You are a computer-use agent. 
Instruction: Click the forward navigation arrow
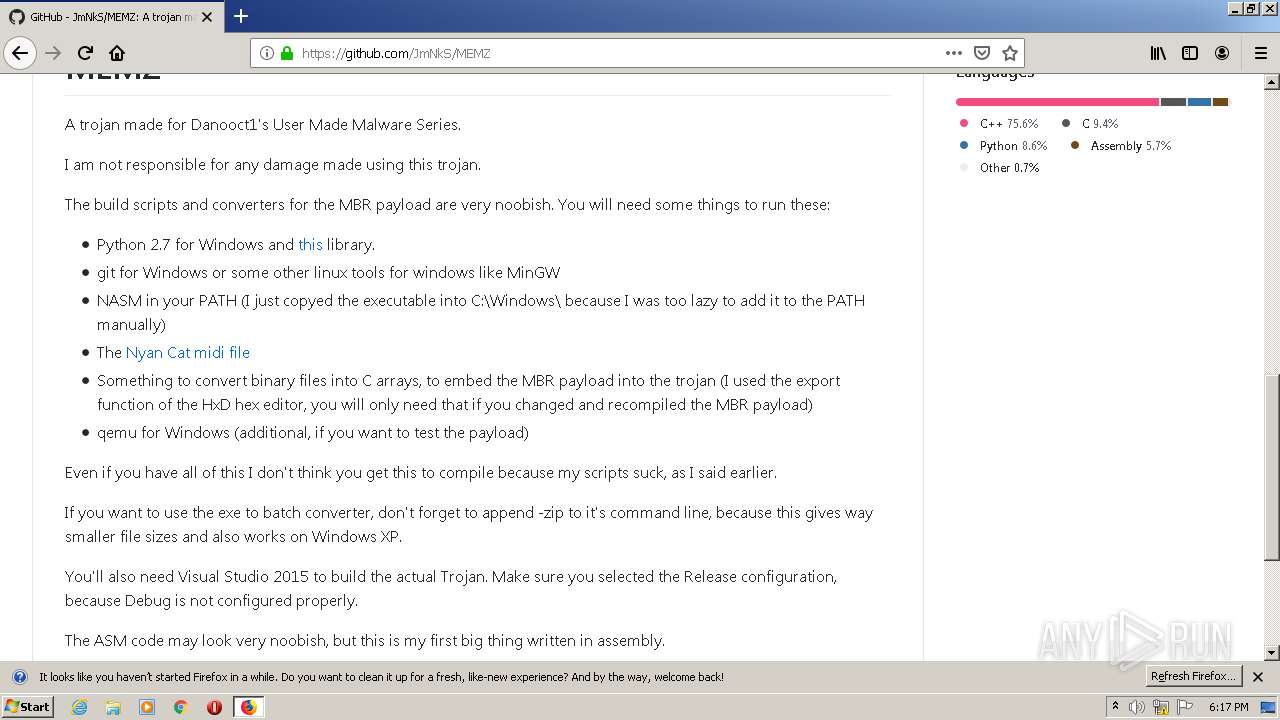point(53,53)
